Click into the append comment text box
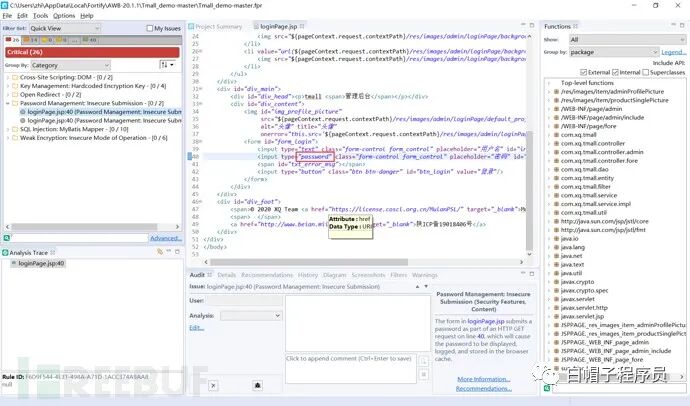The image size is (690, 406). (350, 368)
